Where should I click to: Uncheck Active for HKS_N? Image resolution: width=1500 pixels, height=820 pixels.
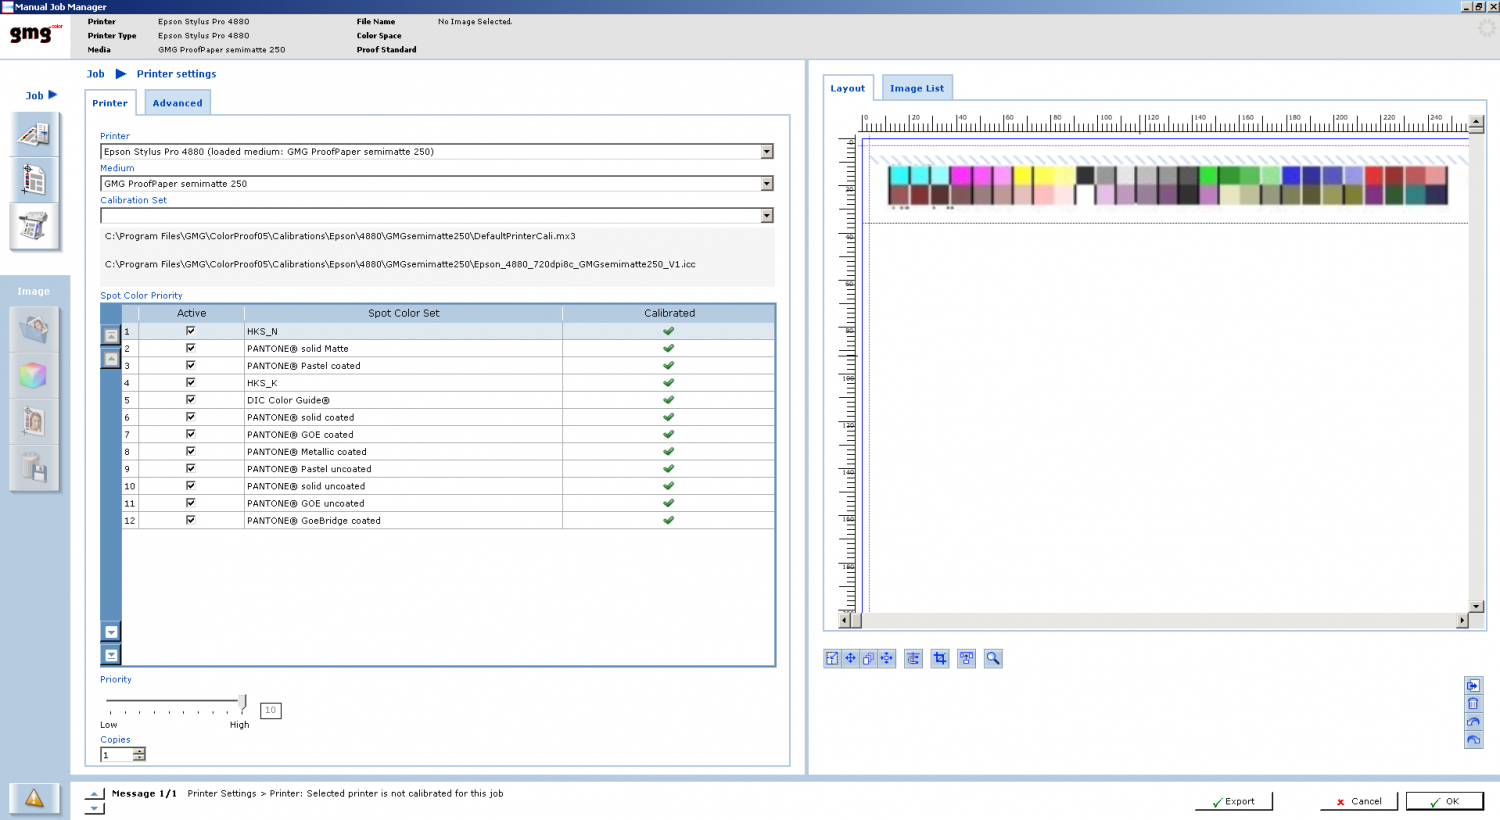(190, 331)
